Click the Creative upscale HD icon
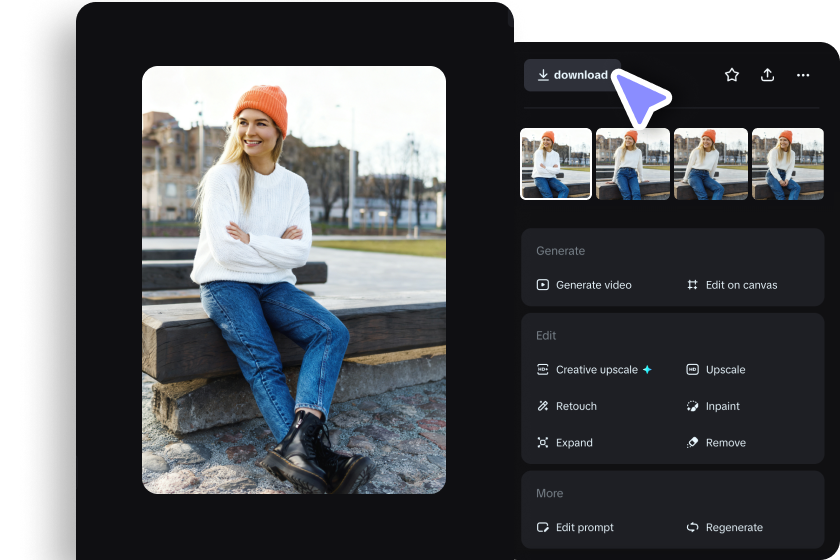Viewport: 840px width, 560px height. (543, 369)
